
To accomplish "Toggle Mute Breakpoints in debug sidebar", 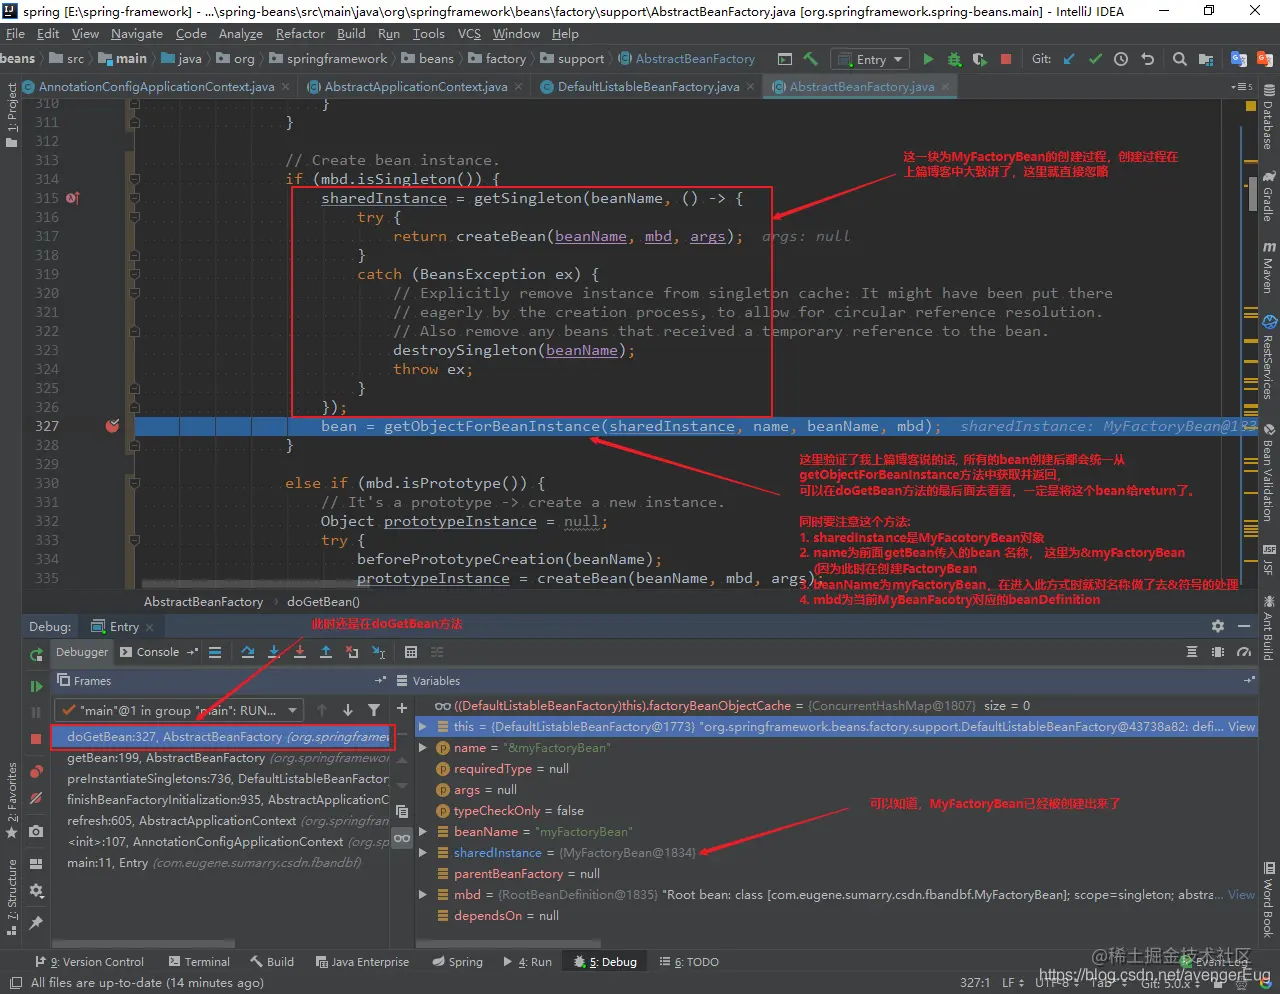I will [x=36, y=799].
